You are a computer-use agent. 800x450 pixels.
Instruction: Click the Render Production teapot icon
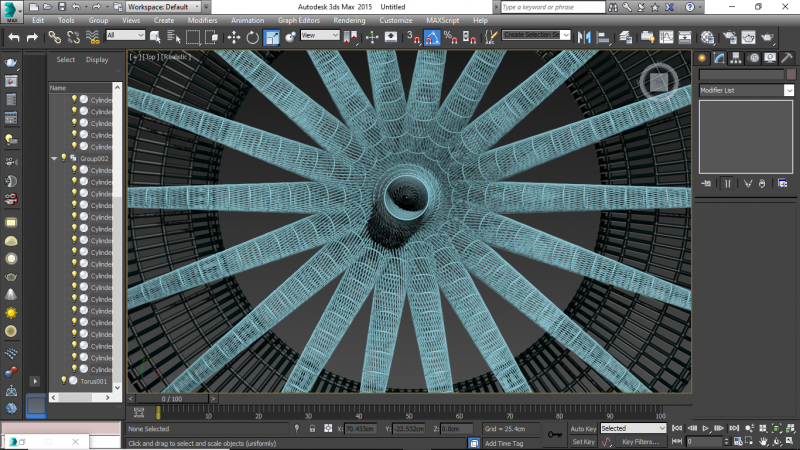pyautogui.click(x=767, y=37)
